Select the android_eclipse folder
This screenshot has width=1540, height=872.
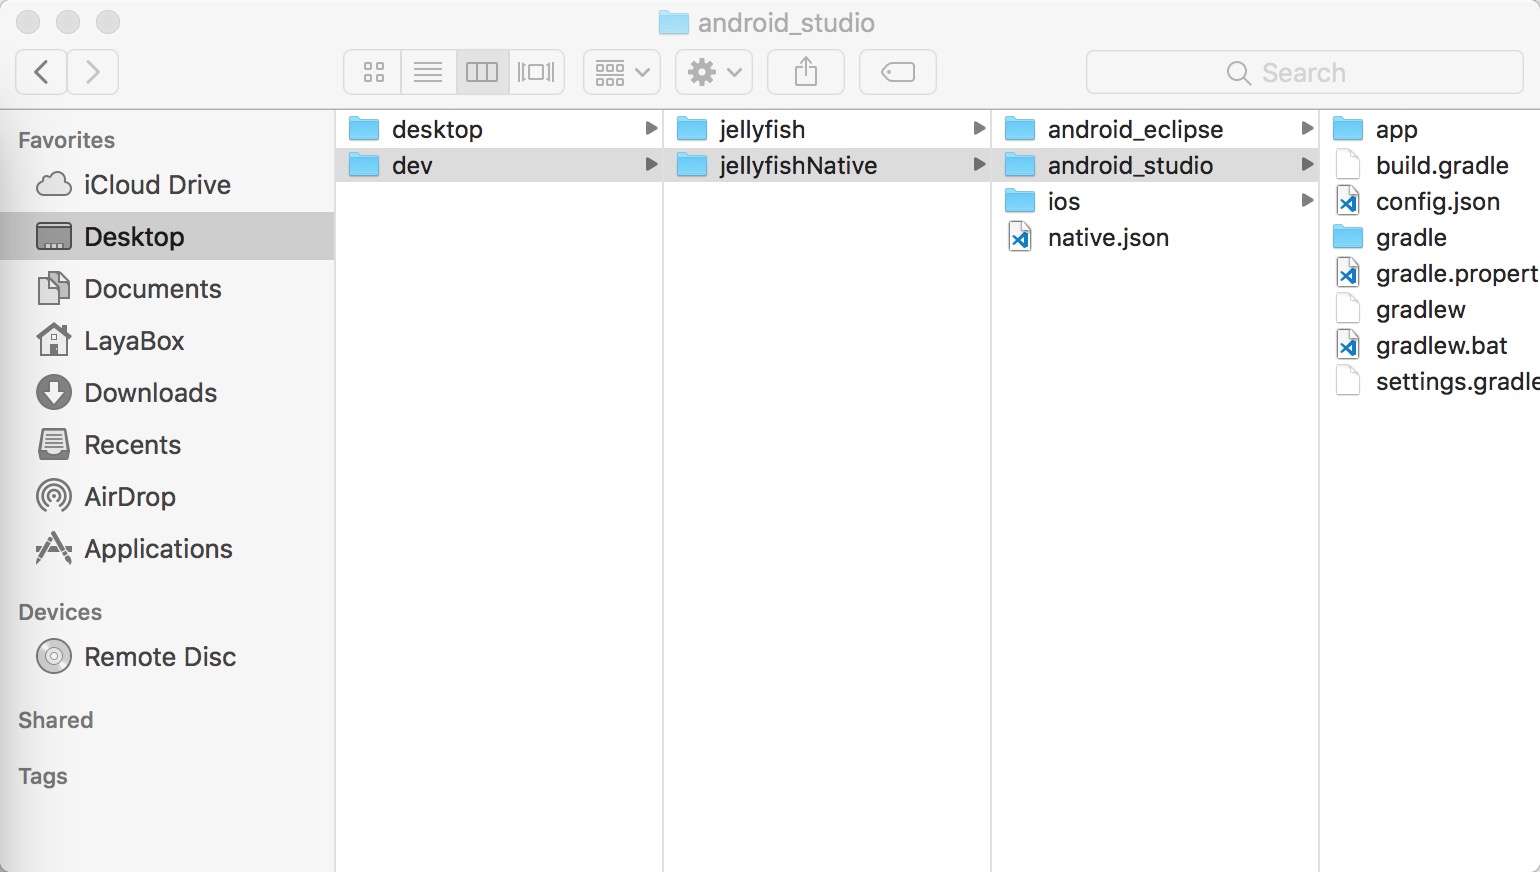pos(1155,129)
